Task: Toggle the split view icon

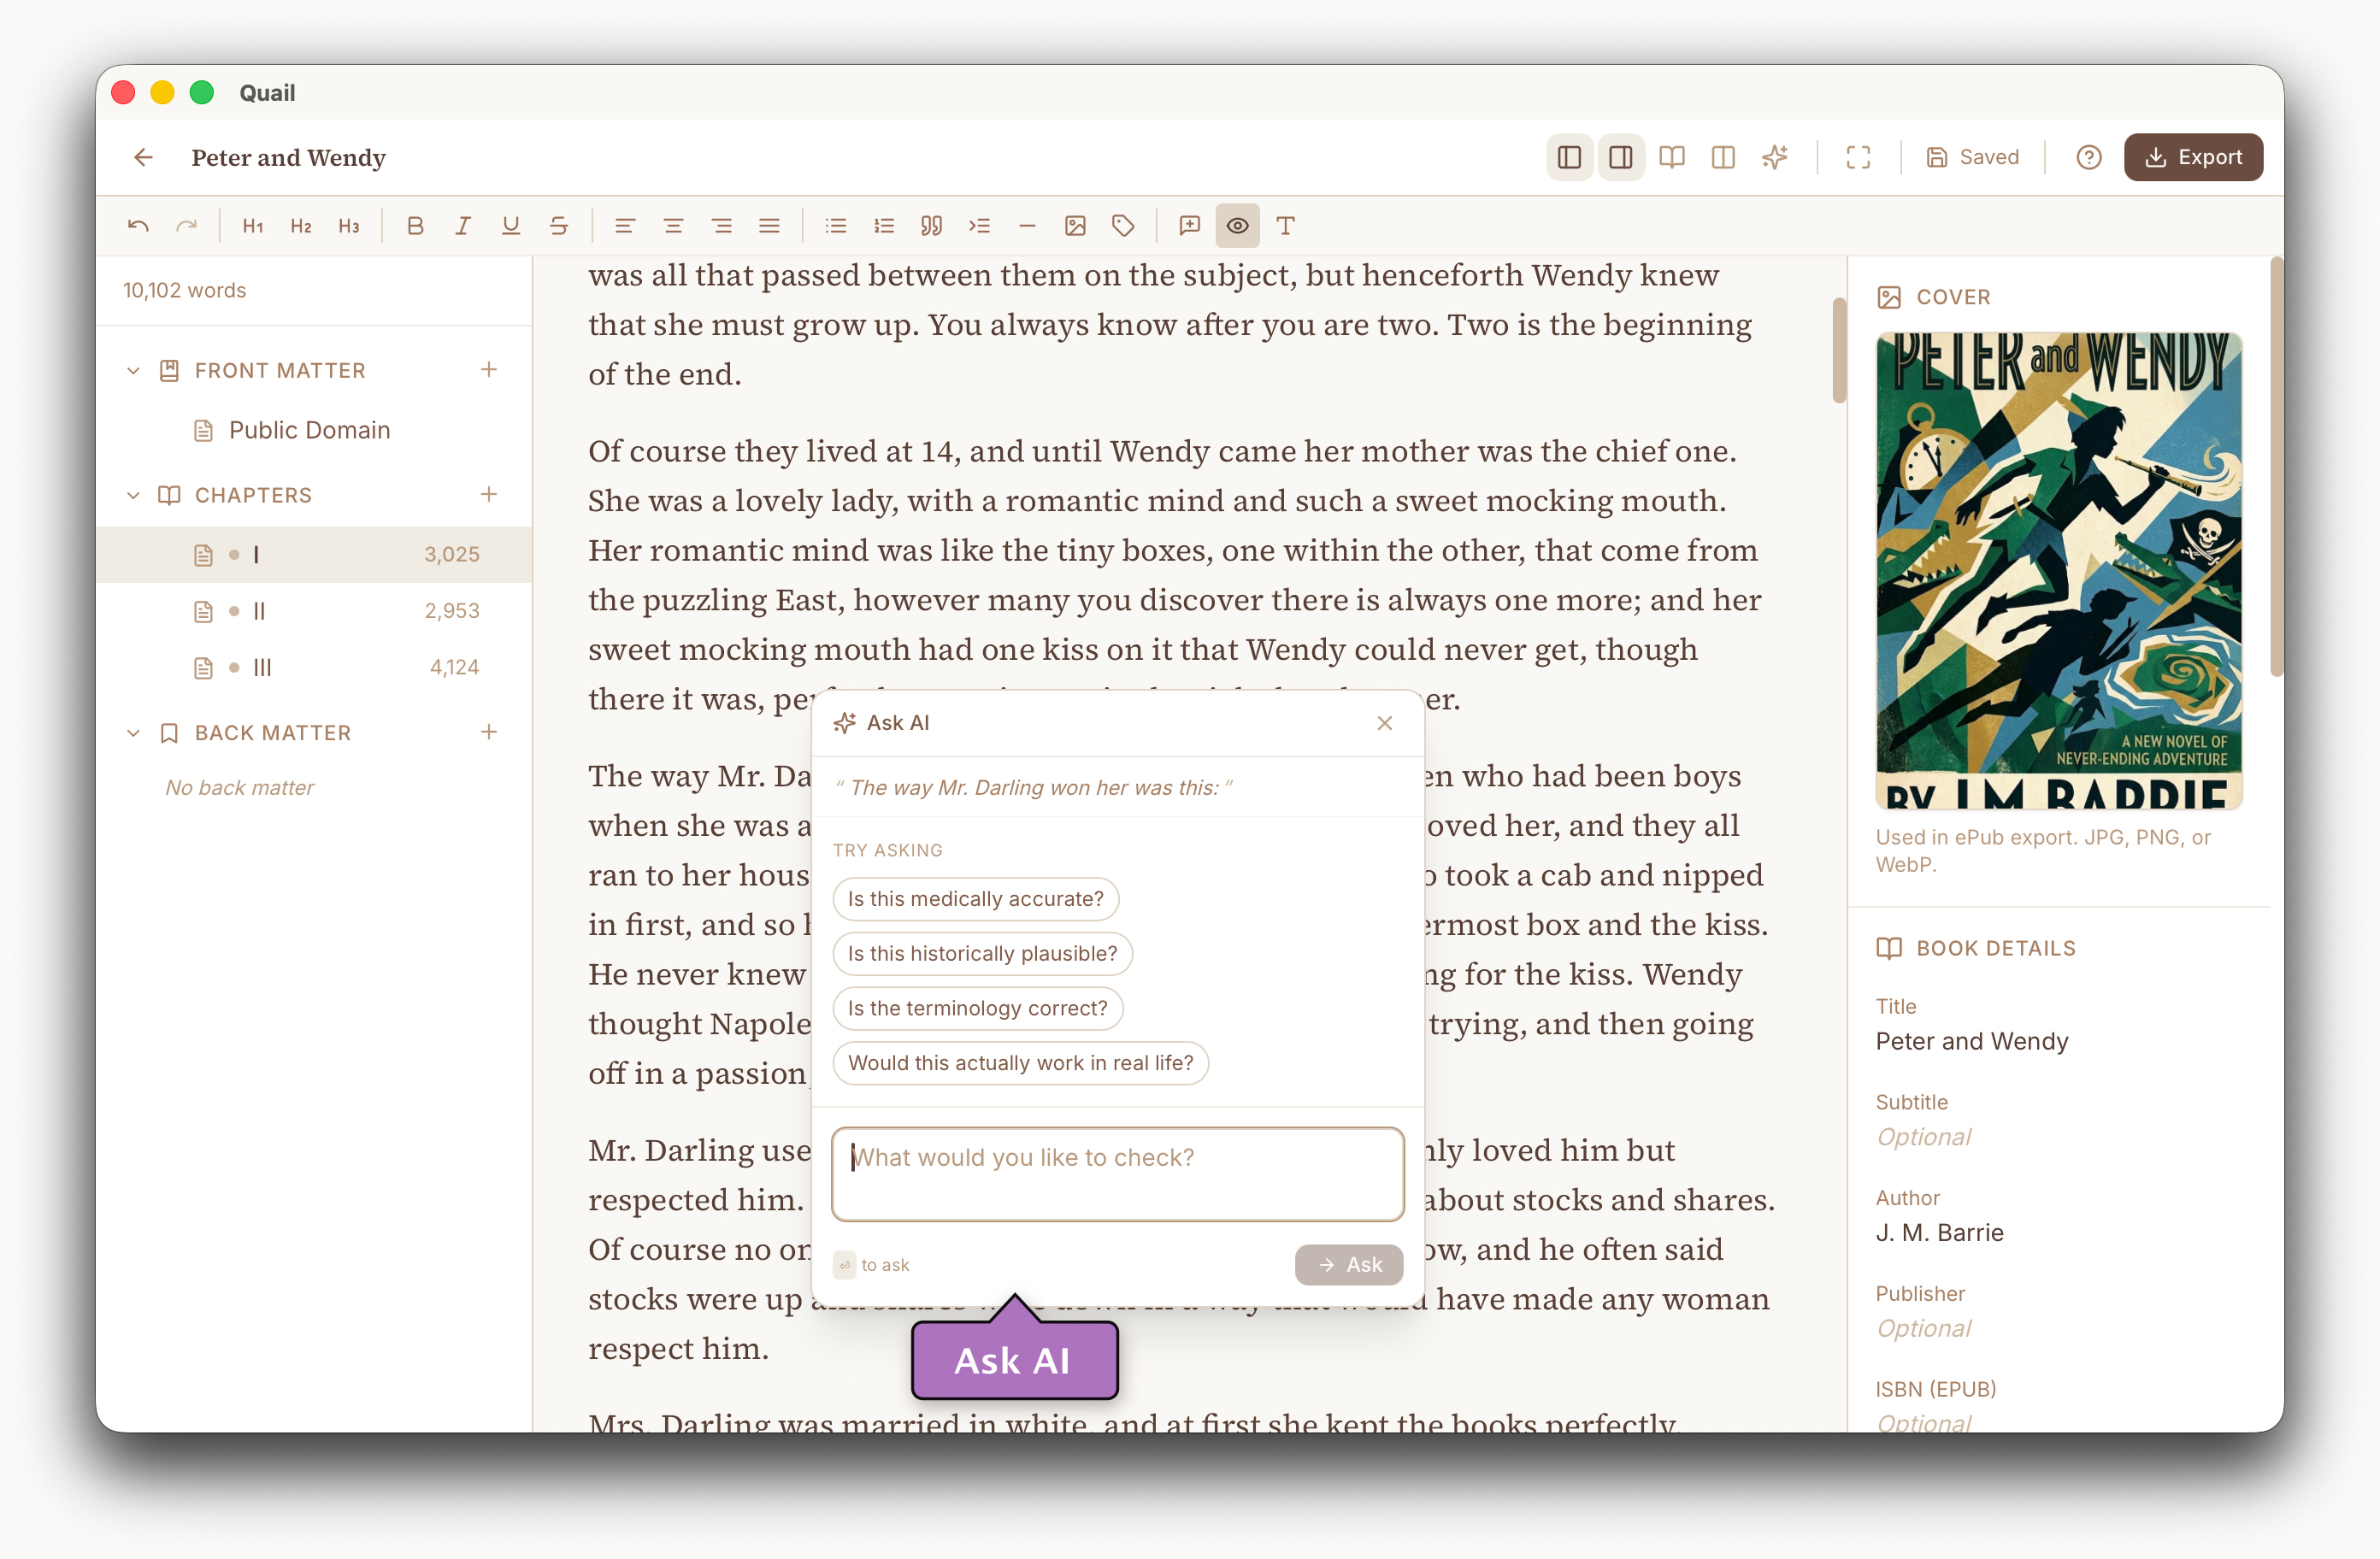Action: click(x=1723, y=157)
